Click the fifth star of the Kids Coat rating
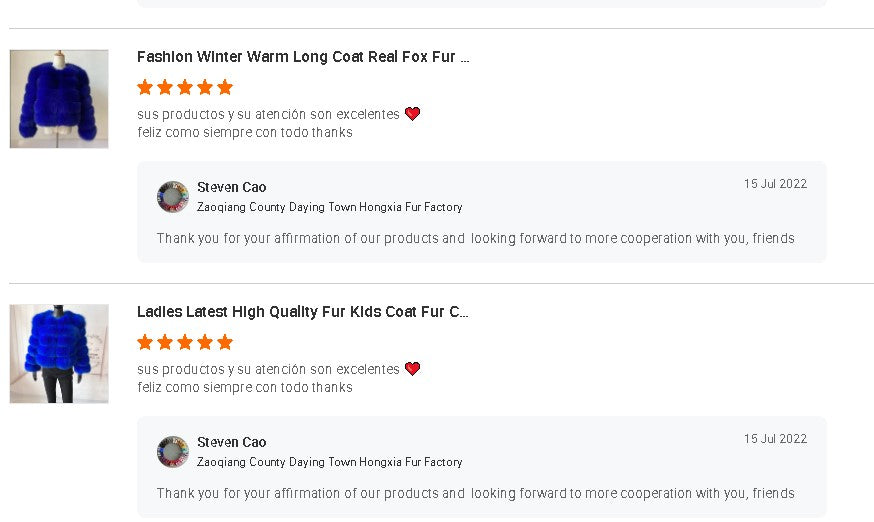Image resolution: width=874 pixels, height=522 pixels. click(225, 342)
